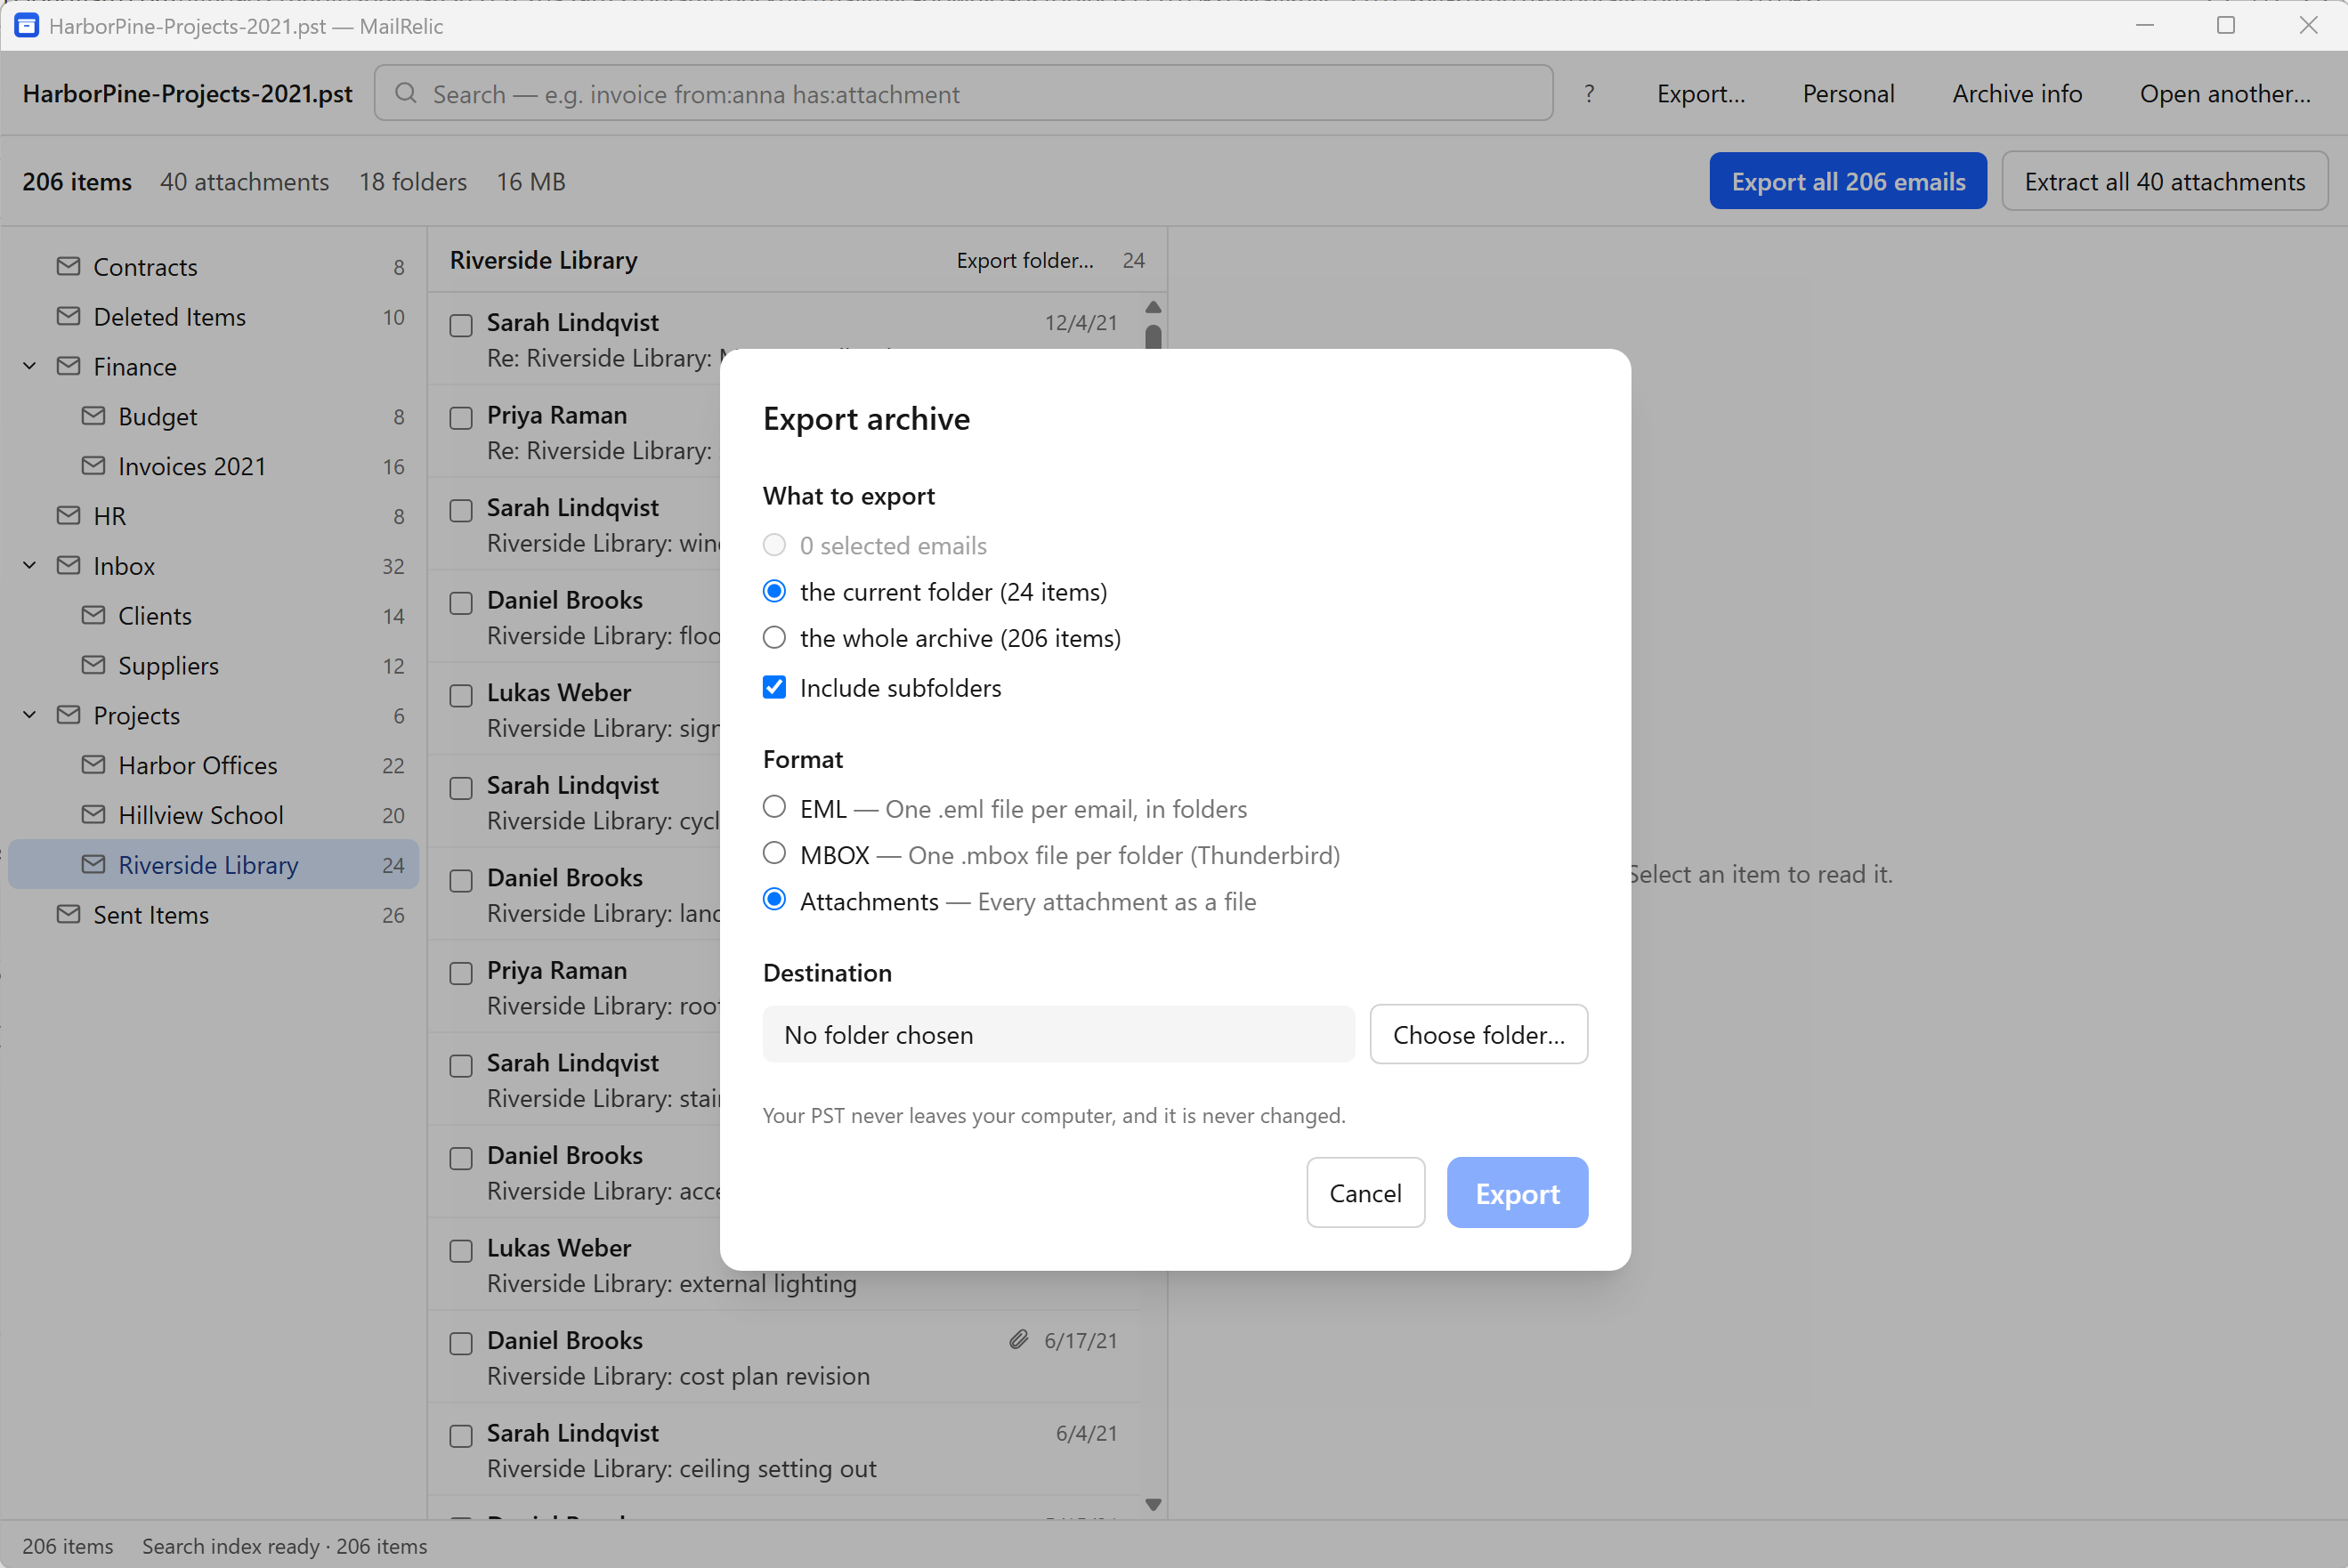This screenshot has width=2348, height=1568.
Task: Click Cancel in Export archive dialog
Action: click(1365, 1193)
